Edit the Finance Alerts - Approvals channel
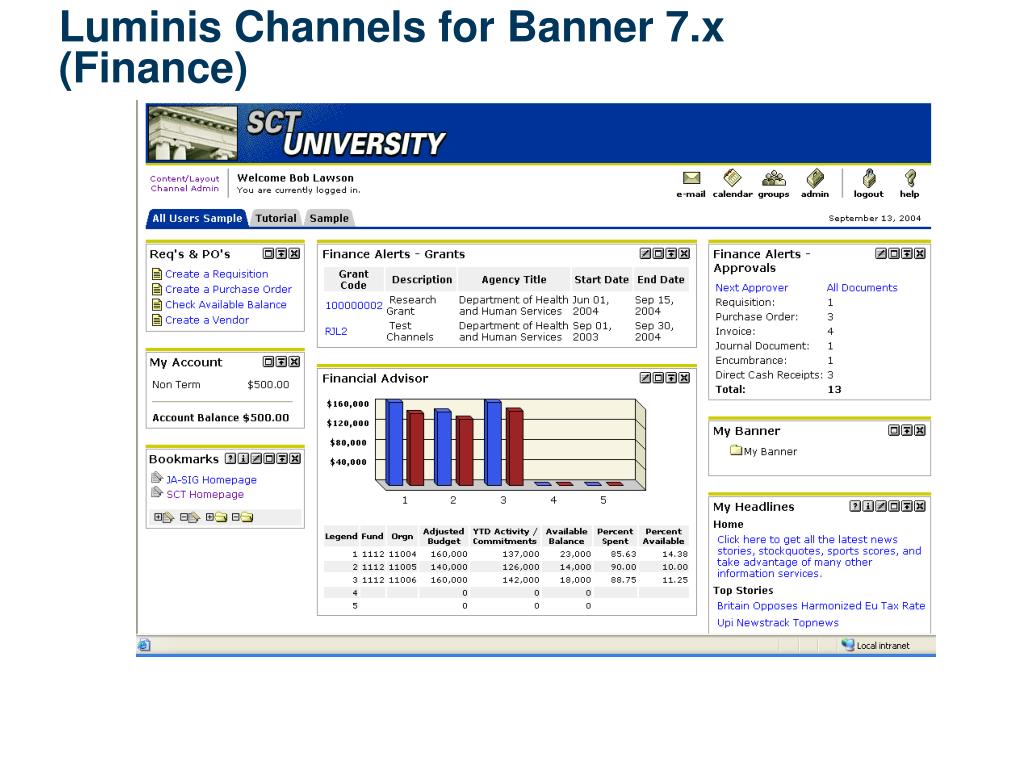 click(x=881, y=253)
